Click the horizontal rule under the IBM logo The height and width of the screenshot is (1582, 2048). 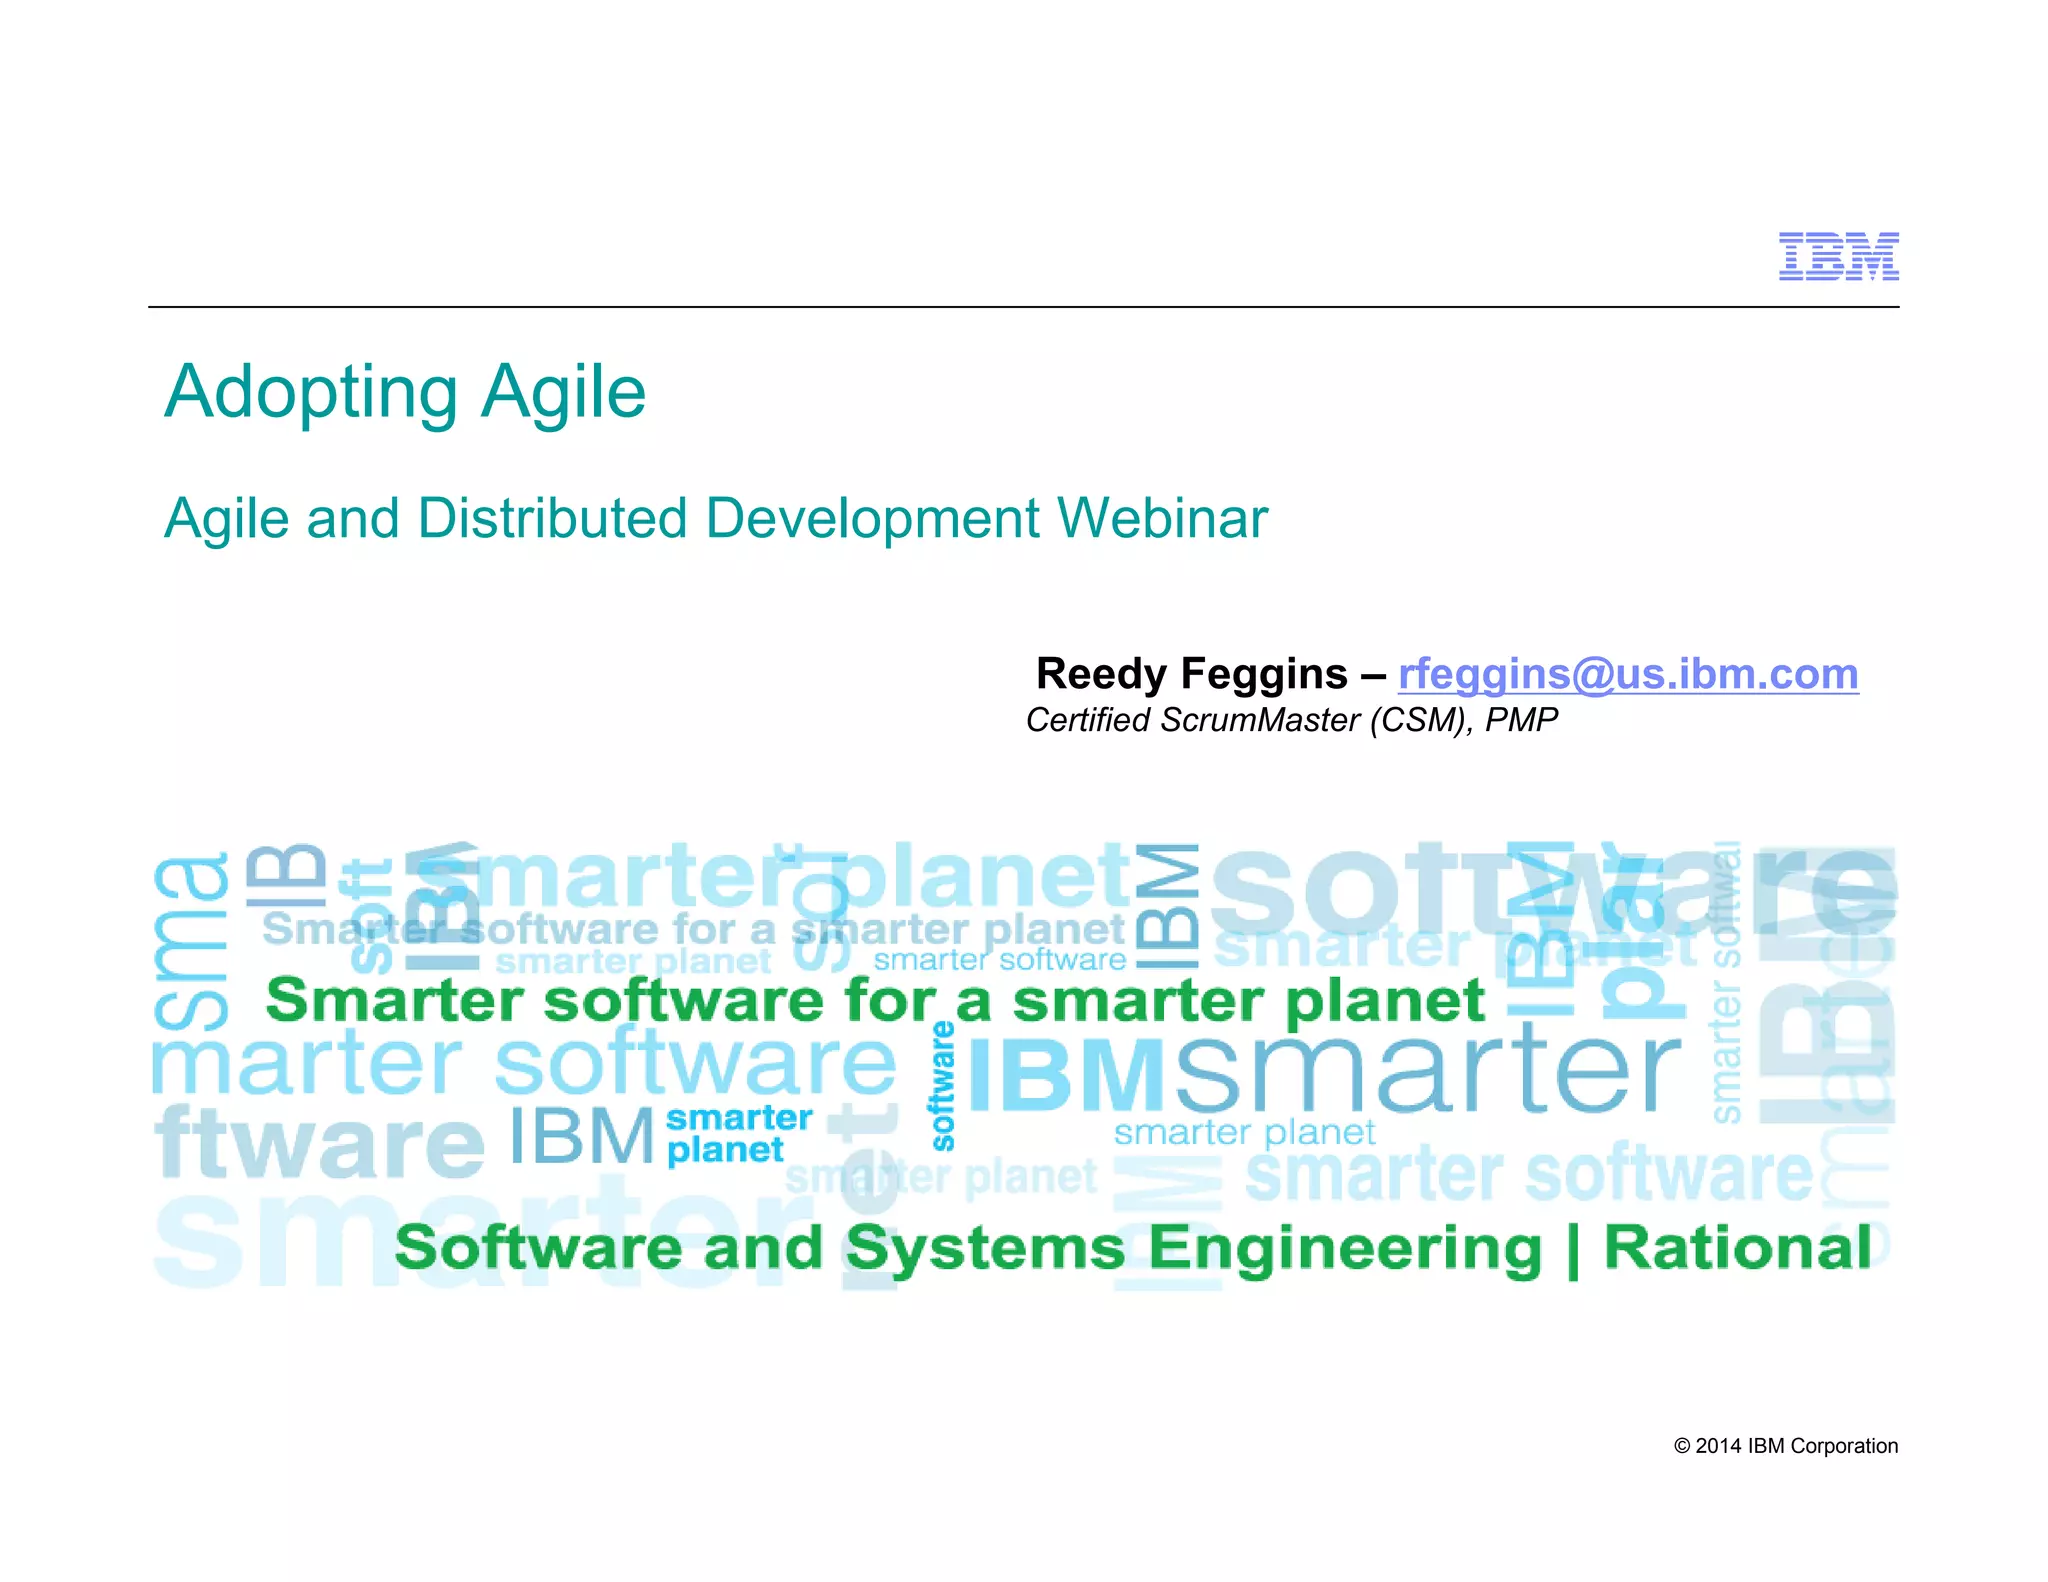tap(1023, 307)
